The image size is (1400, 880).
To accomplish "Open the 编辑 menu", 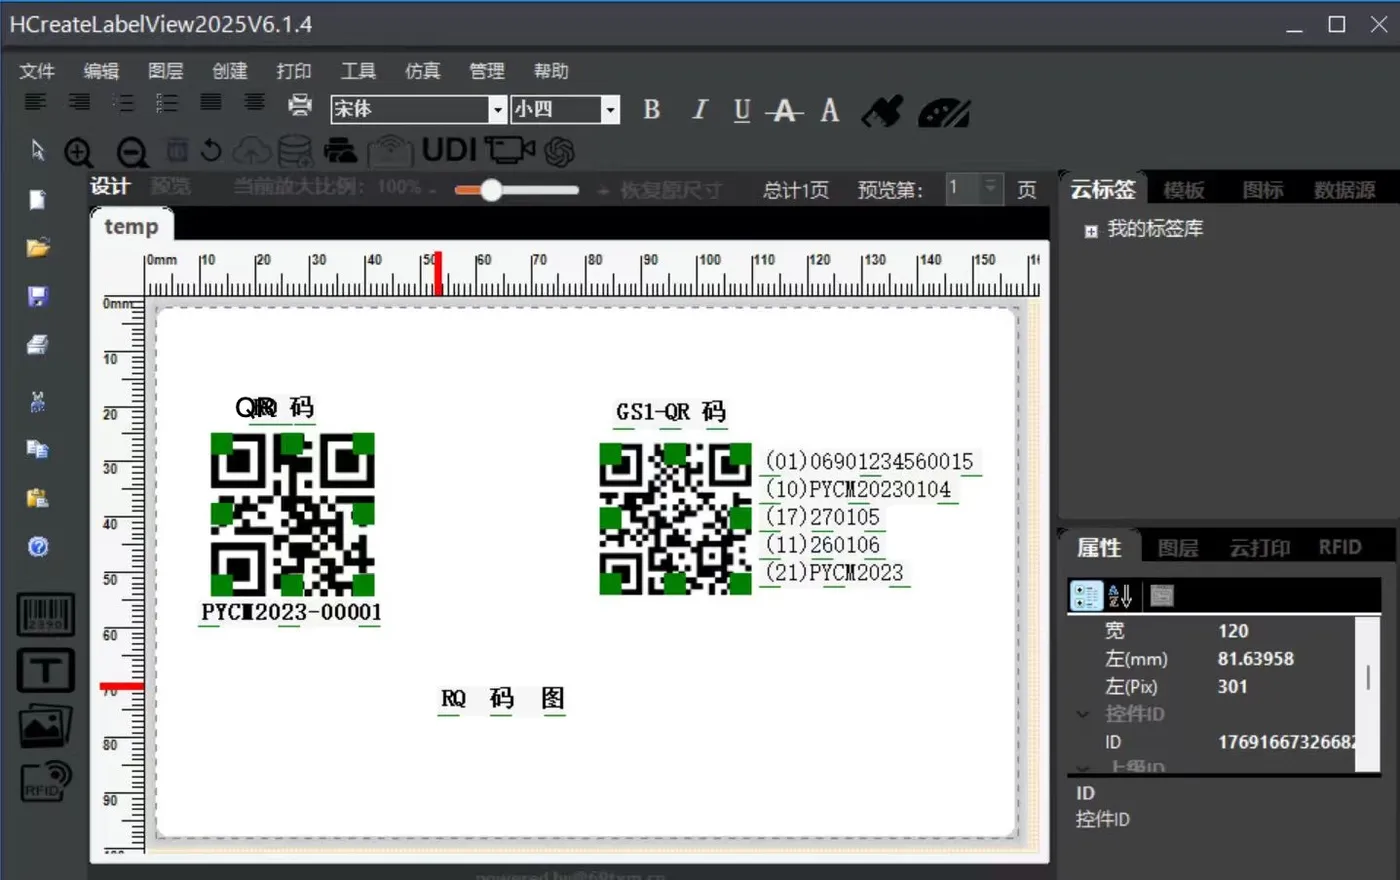I will (101, 71).
